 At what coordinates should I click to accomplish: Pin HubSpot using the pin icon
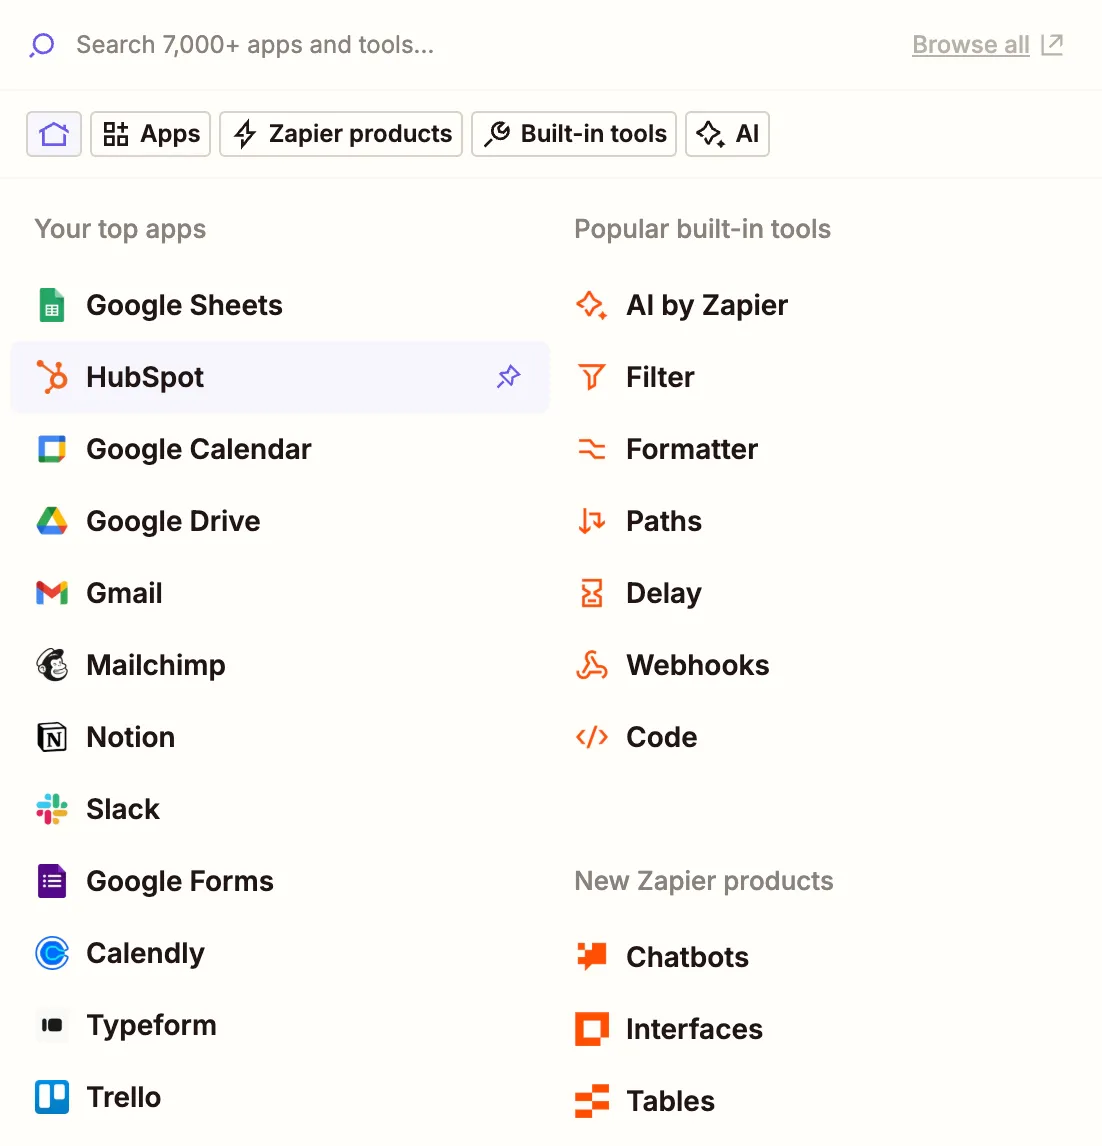[509, 376]
